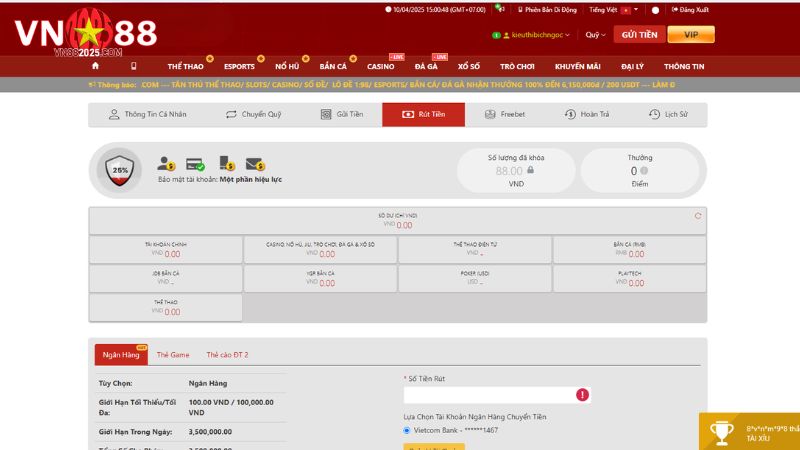Screen dimensions: 800x450
Task: Click the round white icon beside language selector
Action: click(655, 10)
